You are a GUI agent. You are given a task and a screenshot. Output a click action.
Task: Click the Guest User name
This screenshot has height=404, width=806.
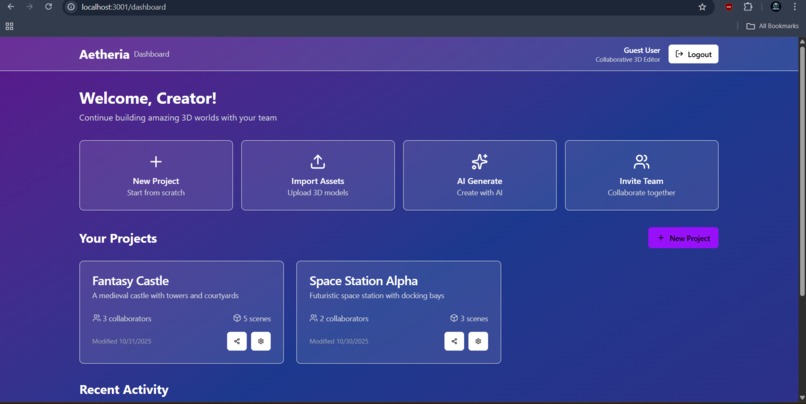642,50
